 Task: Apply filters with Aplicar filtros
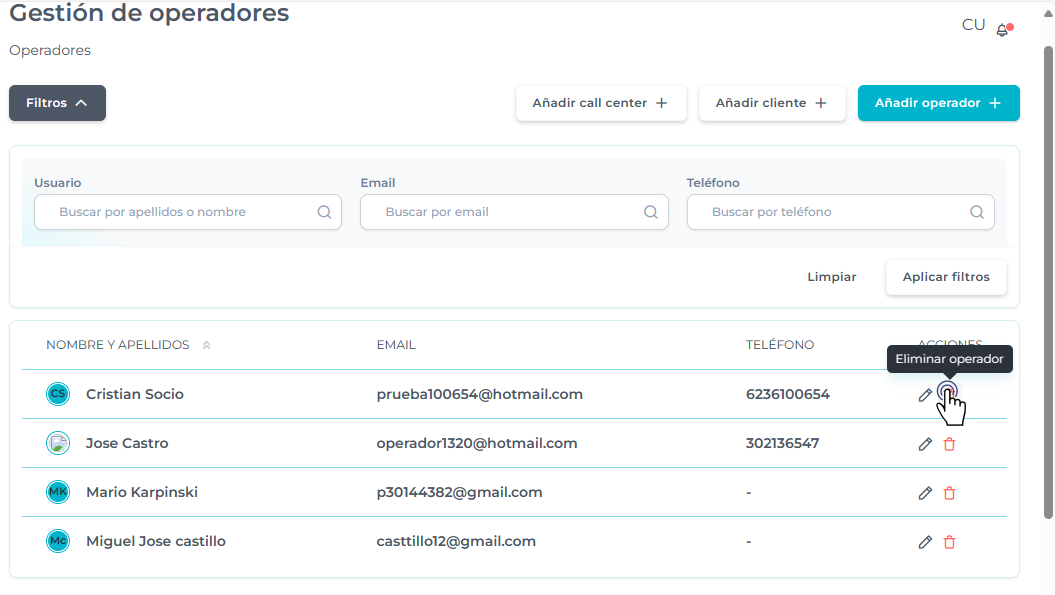click(x=945, y=277)
